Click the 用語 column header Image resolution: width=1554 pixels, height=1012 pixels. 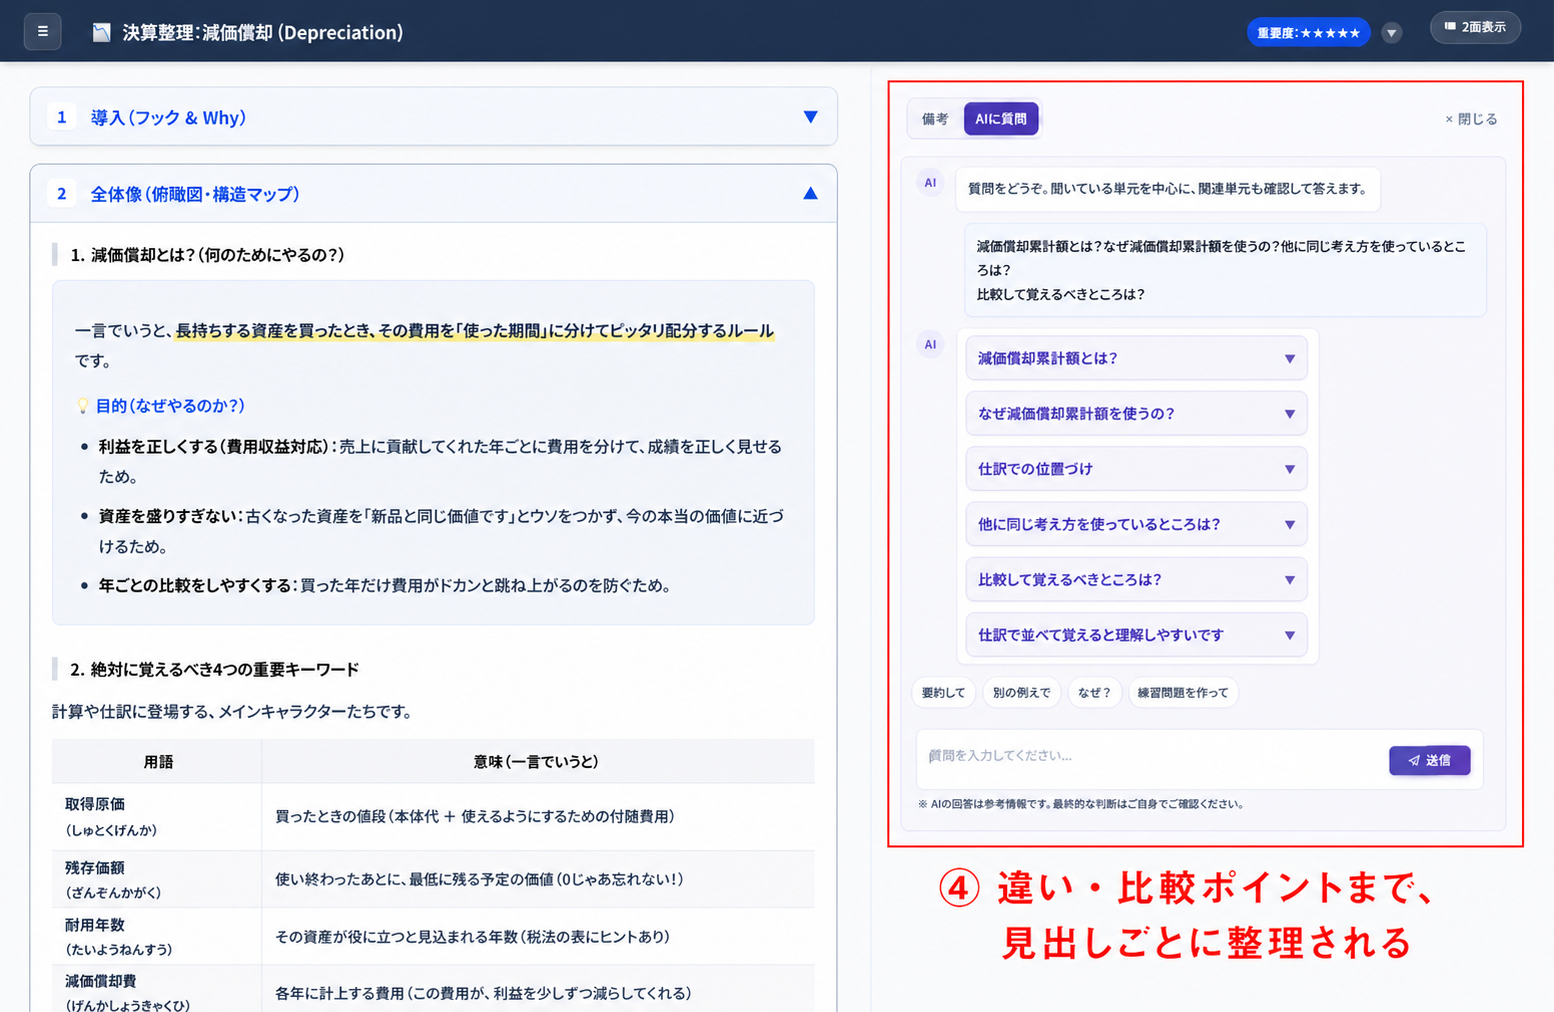158,761
